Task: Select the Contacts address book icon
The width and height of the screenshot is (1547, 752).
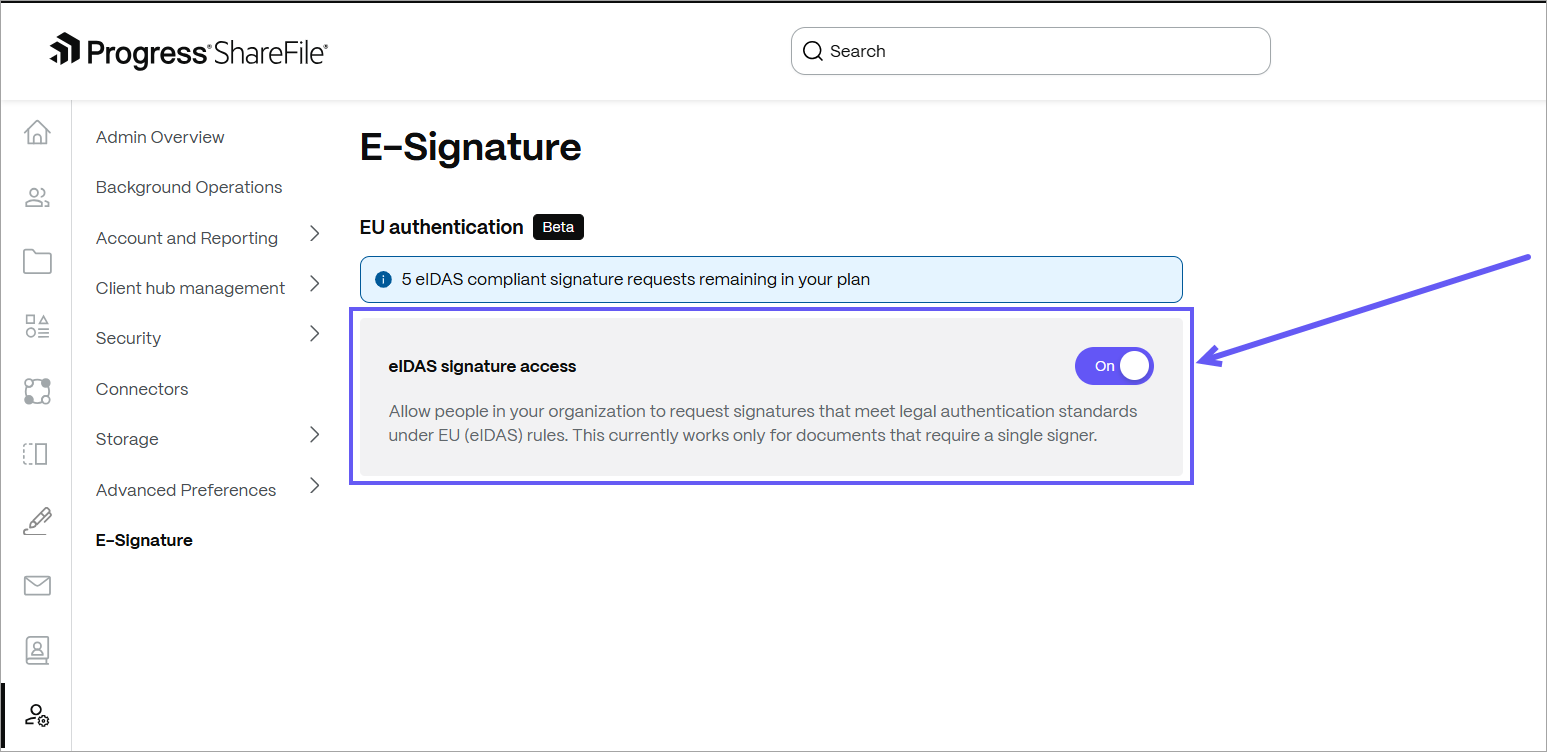Action: point(36,650)
